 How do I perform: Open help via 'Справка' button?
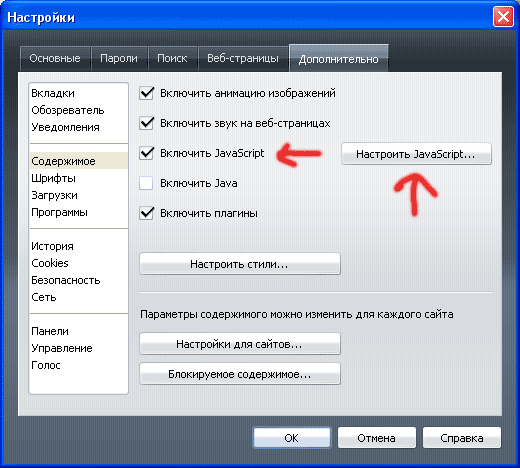tap(462, 438)
